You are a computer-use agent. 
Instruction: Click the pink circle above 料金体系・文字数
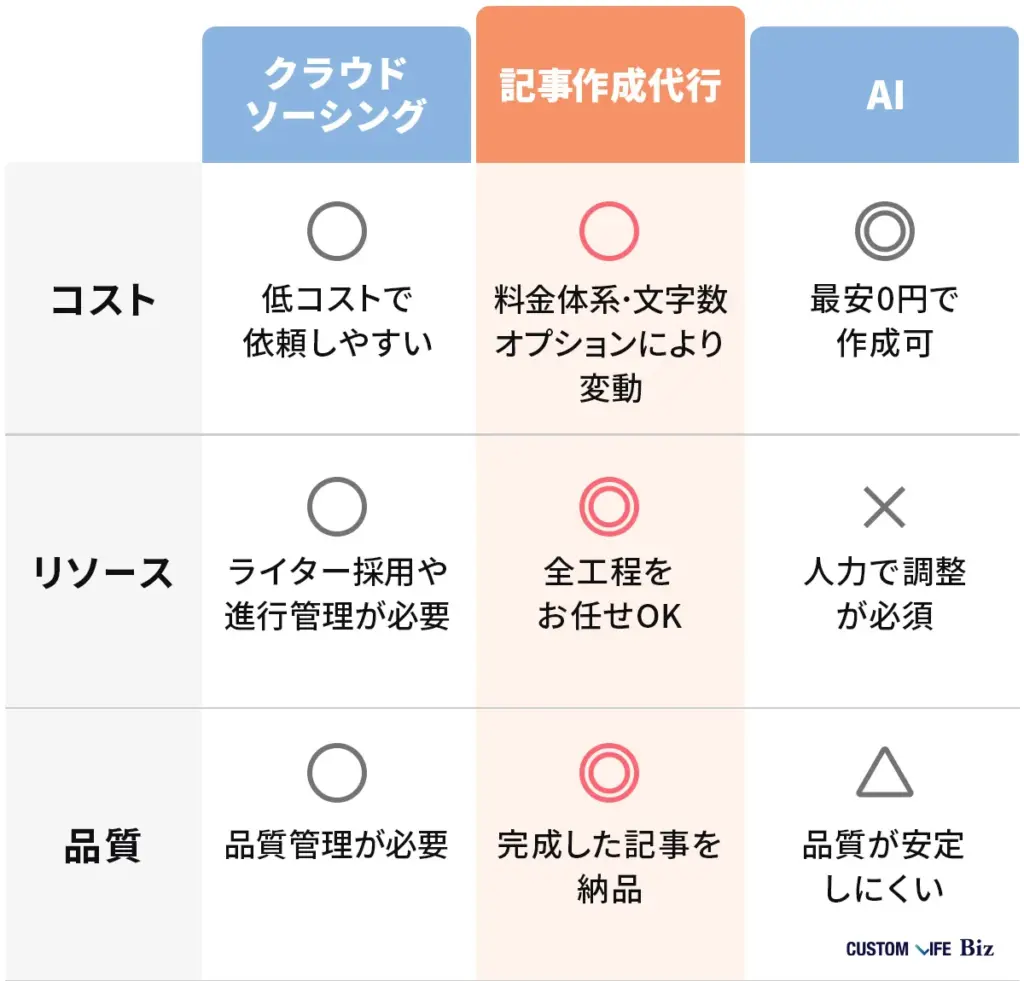tap(609, 231)
